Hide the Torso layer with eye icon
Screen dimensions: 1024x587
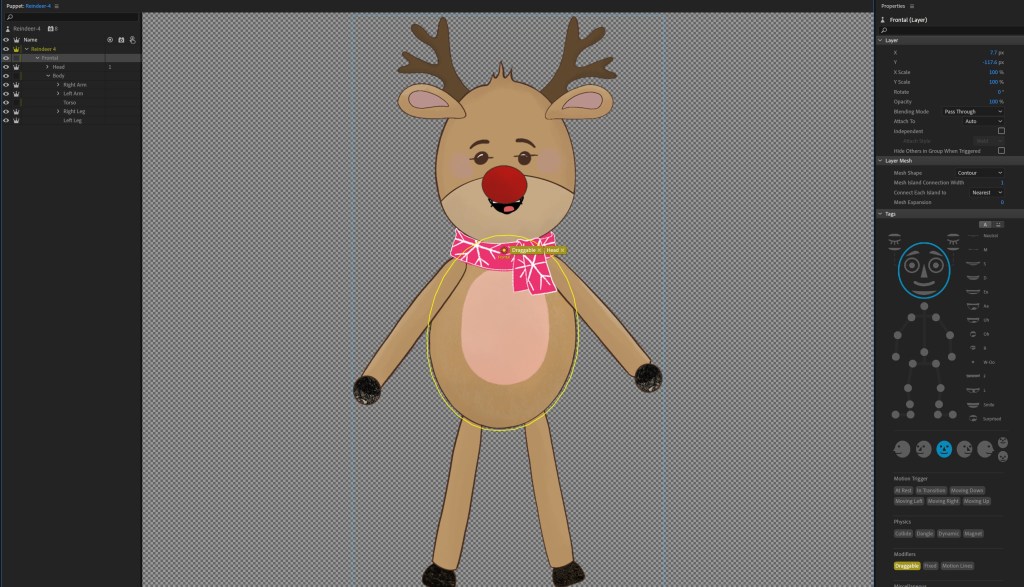point(6,102)
